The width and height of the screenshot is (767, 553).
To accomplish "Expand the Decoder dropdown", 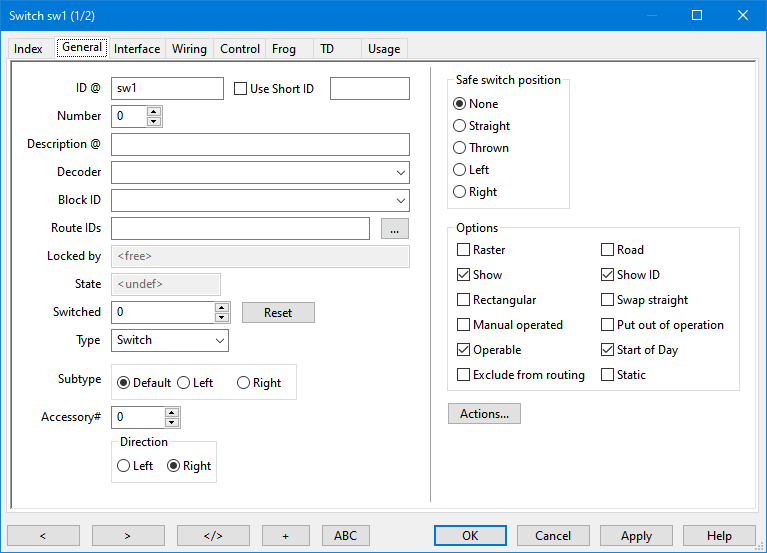I will pos(400,173).
